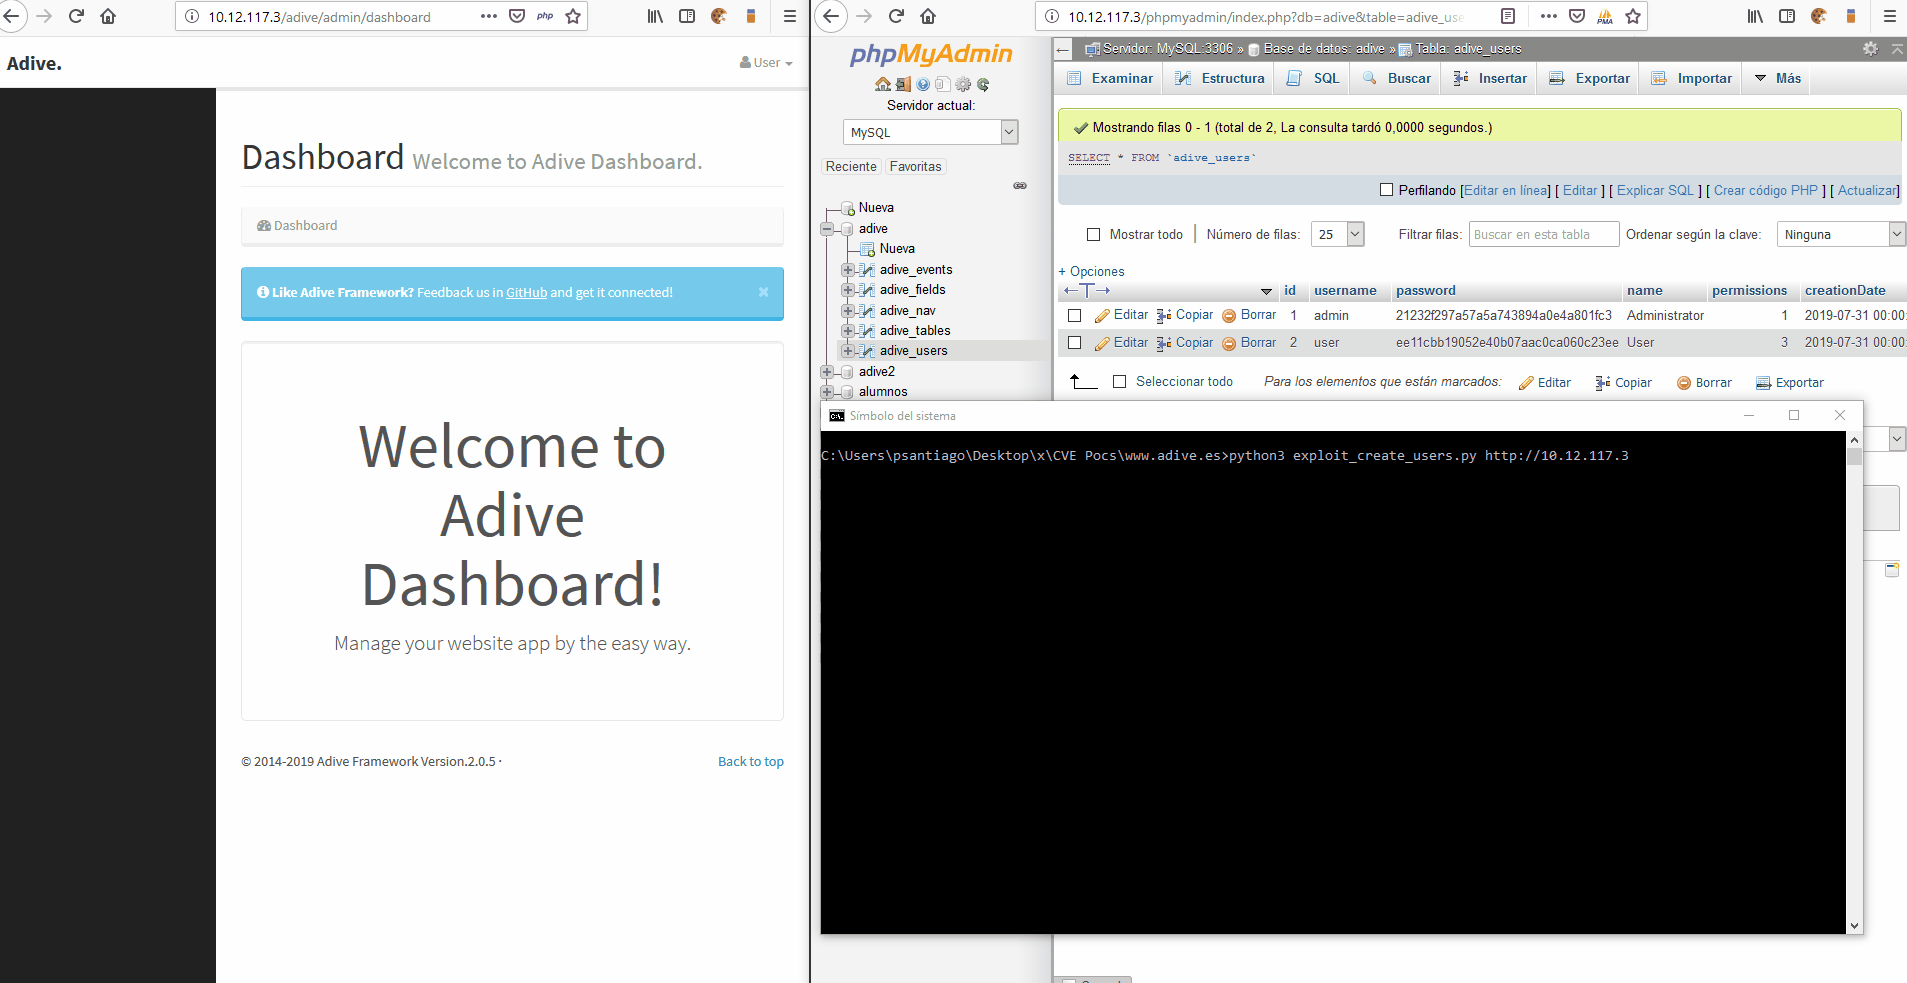Click the Explicar SQL link

tap(1655, 191)
